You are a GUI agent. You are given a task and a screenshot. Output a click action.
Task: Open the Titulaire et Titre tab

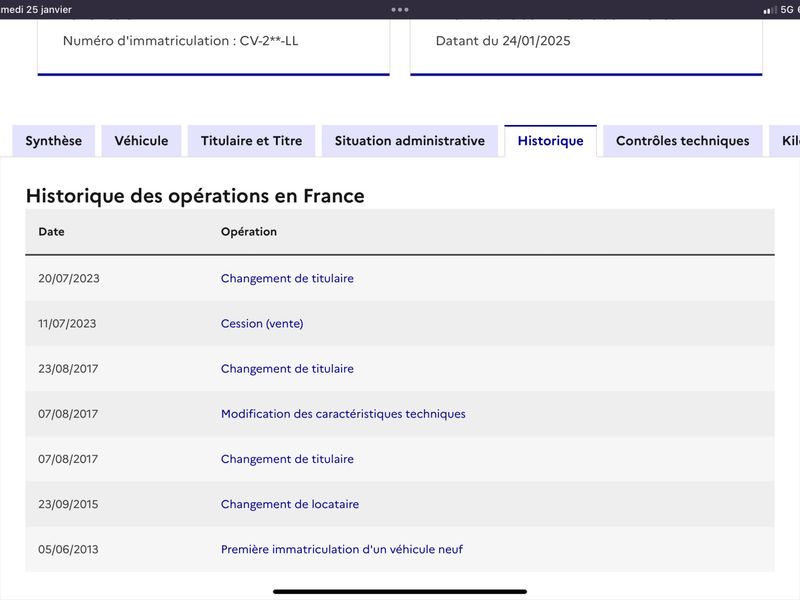pos(252,141)
